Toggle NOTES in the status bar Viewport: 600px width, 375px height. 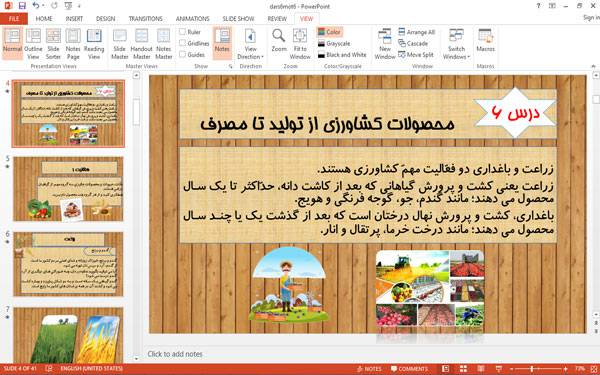pos(369,368)
